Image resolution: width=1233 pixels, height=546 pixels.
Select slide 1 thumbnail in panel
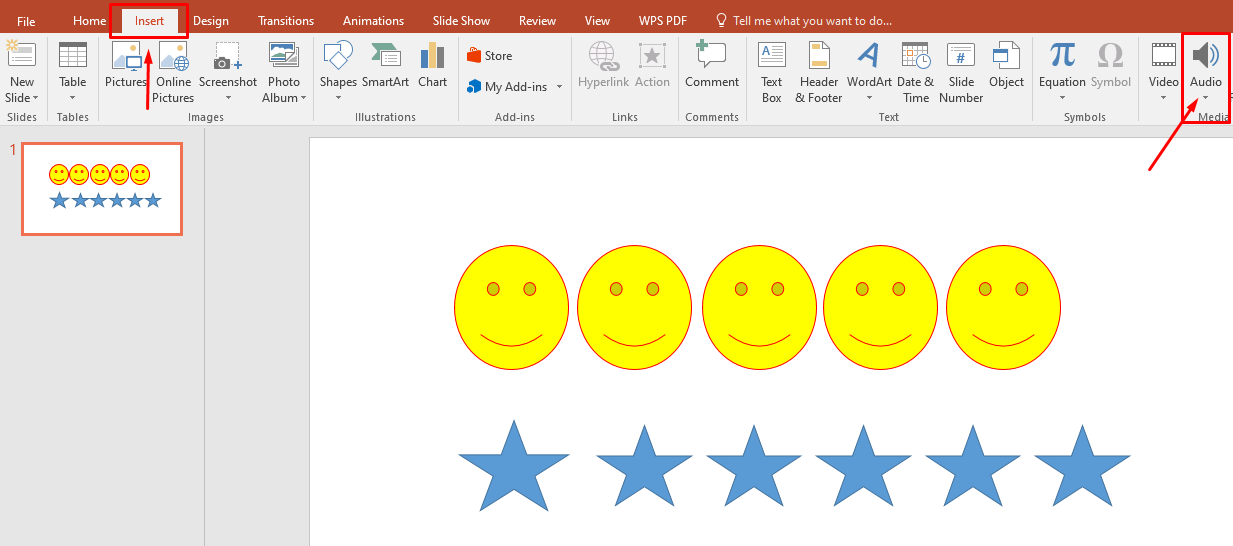pyautogui.click(x=102, y=189)
